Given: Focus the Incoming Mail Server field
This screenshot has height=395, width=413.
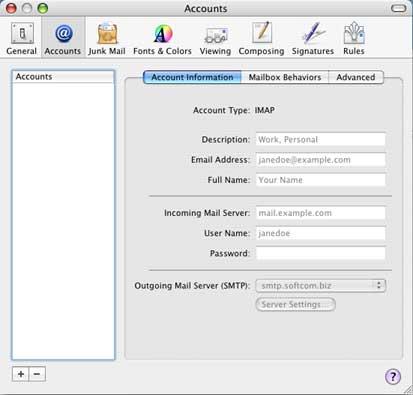Looking at the screenshot, I should 321,213.
